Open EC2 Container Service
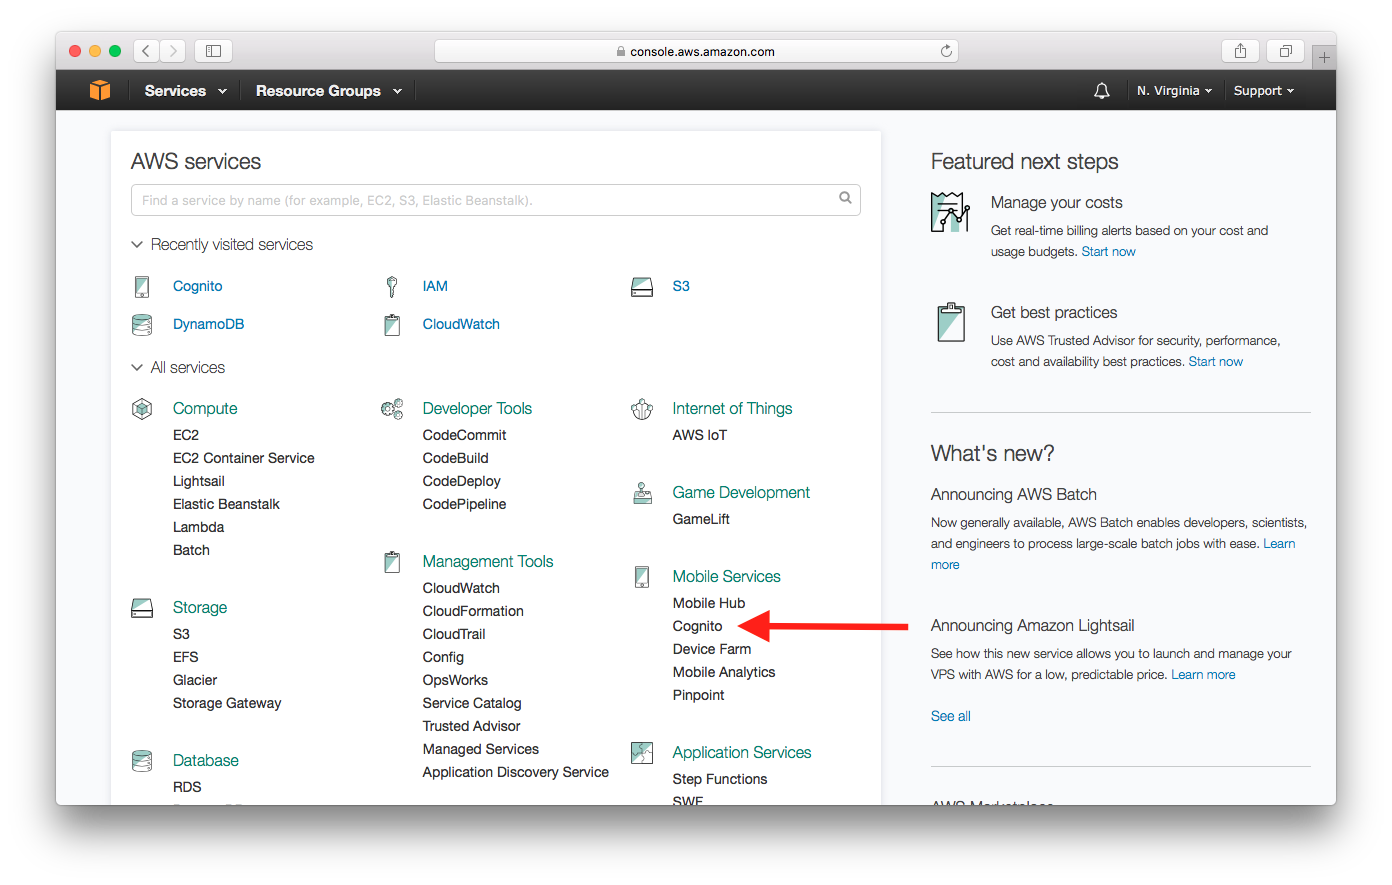Image resolution: width=1392 pixels, height=885 pixels. pos(243,458)
